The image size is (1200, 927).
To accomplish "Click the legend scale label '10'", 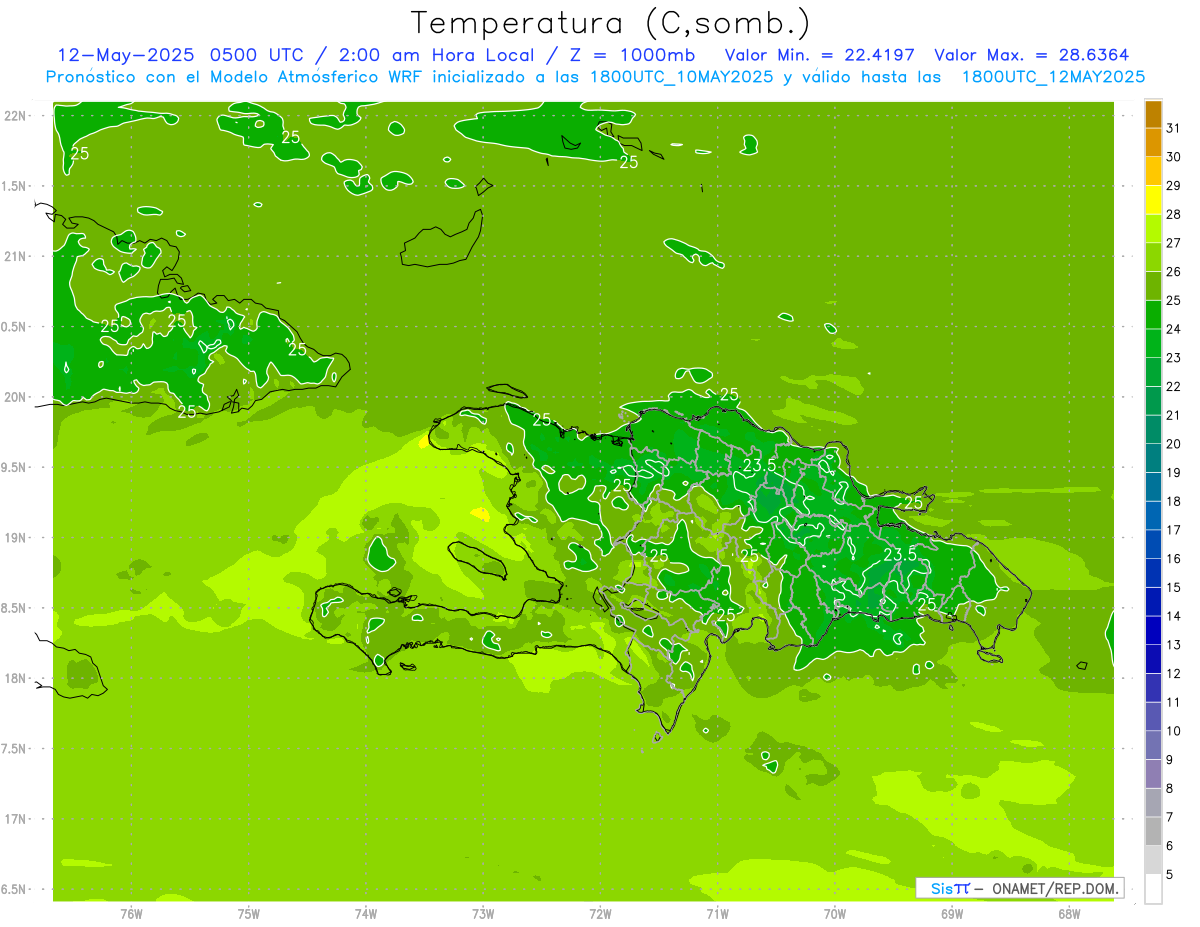I will click(1173, 731).
